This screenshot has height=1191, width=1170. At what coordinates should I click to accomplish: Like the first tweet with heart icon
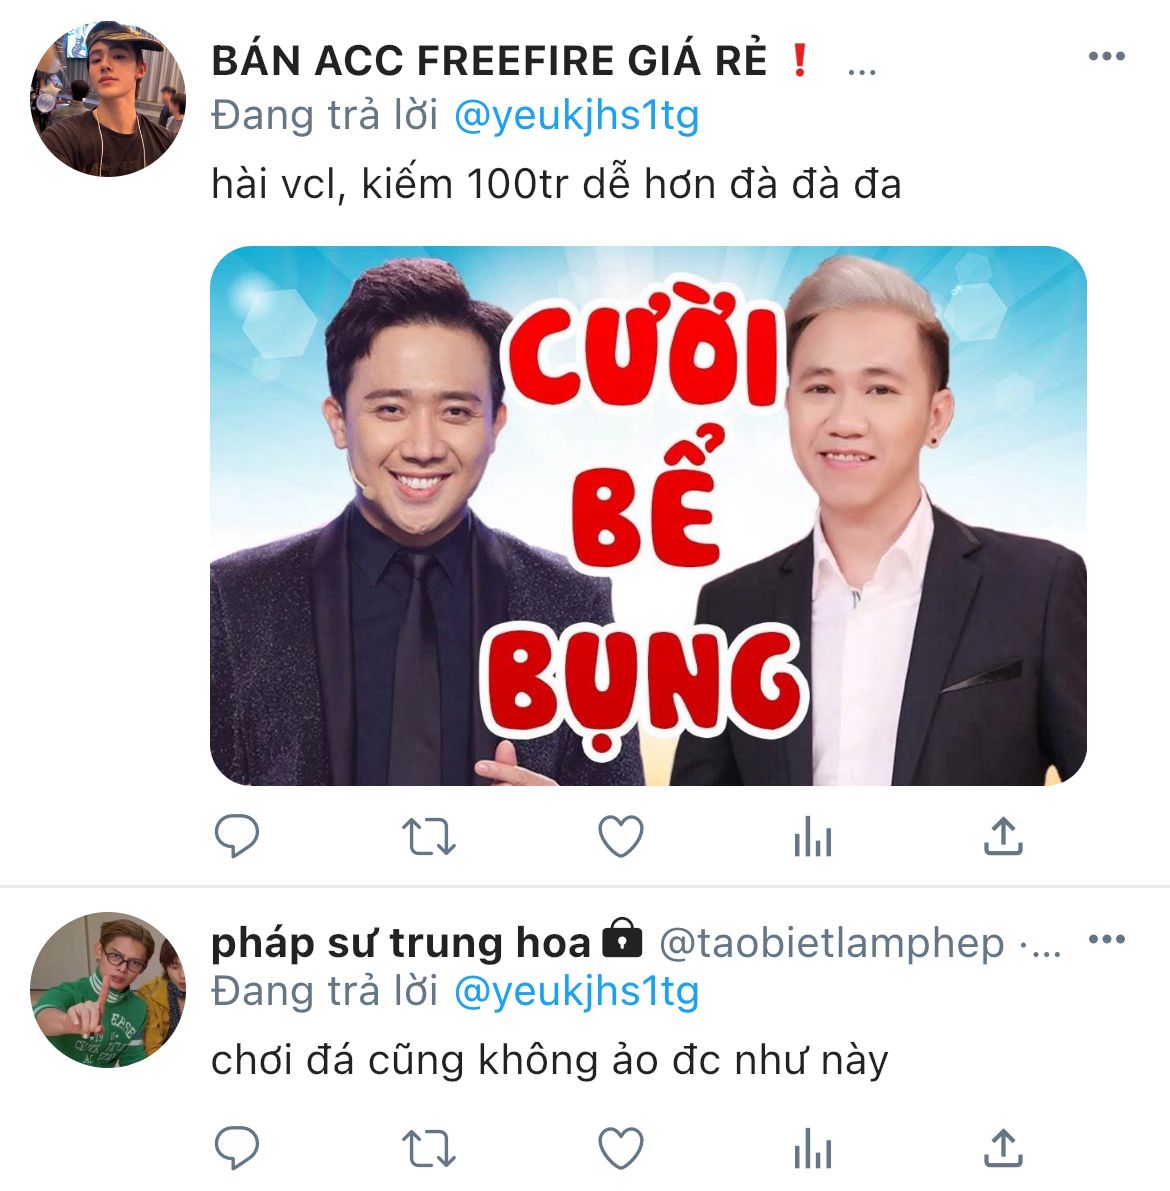coord(621,836)
